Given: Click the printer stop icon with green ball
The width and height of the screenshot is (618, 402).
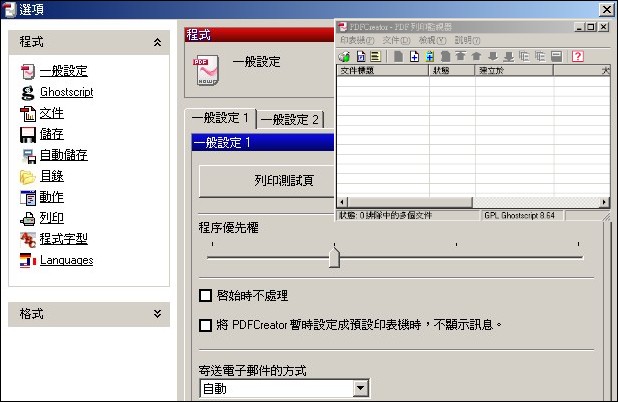Looking at the screenshot, I should pos(344,57).
